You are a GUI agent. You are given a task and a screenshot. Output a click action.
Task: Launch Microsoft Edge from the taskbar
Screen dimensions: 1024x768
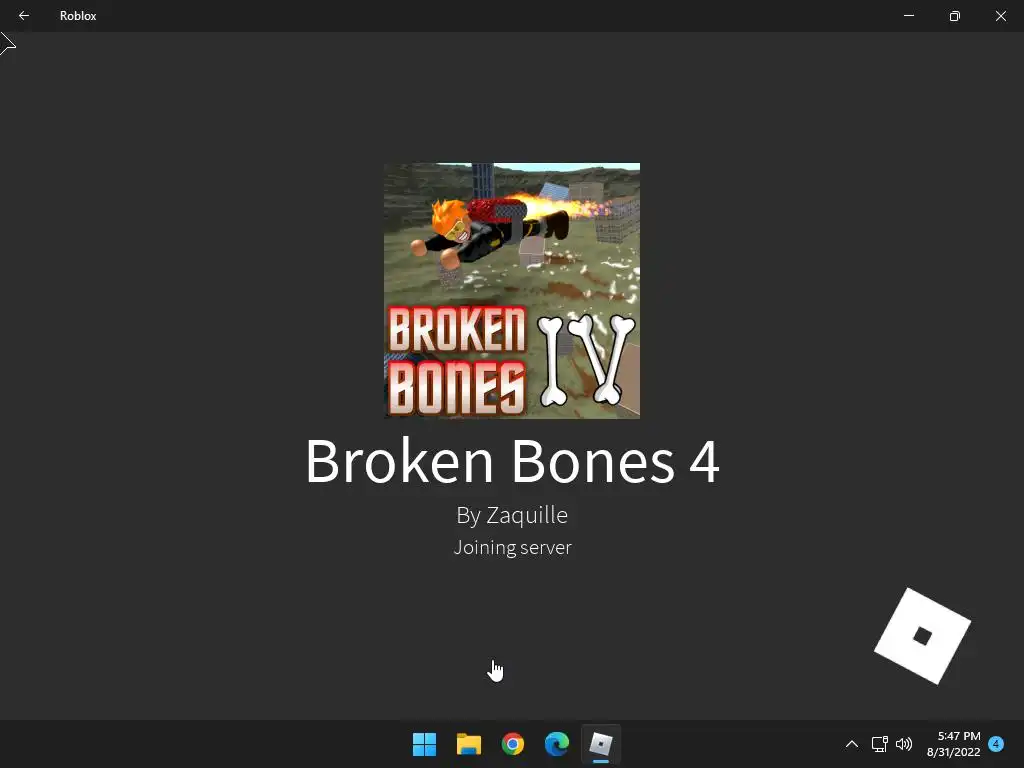coord(556,744)
